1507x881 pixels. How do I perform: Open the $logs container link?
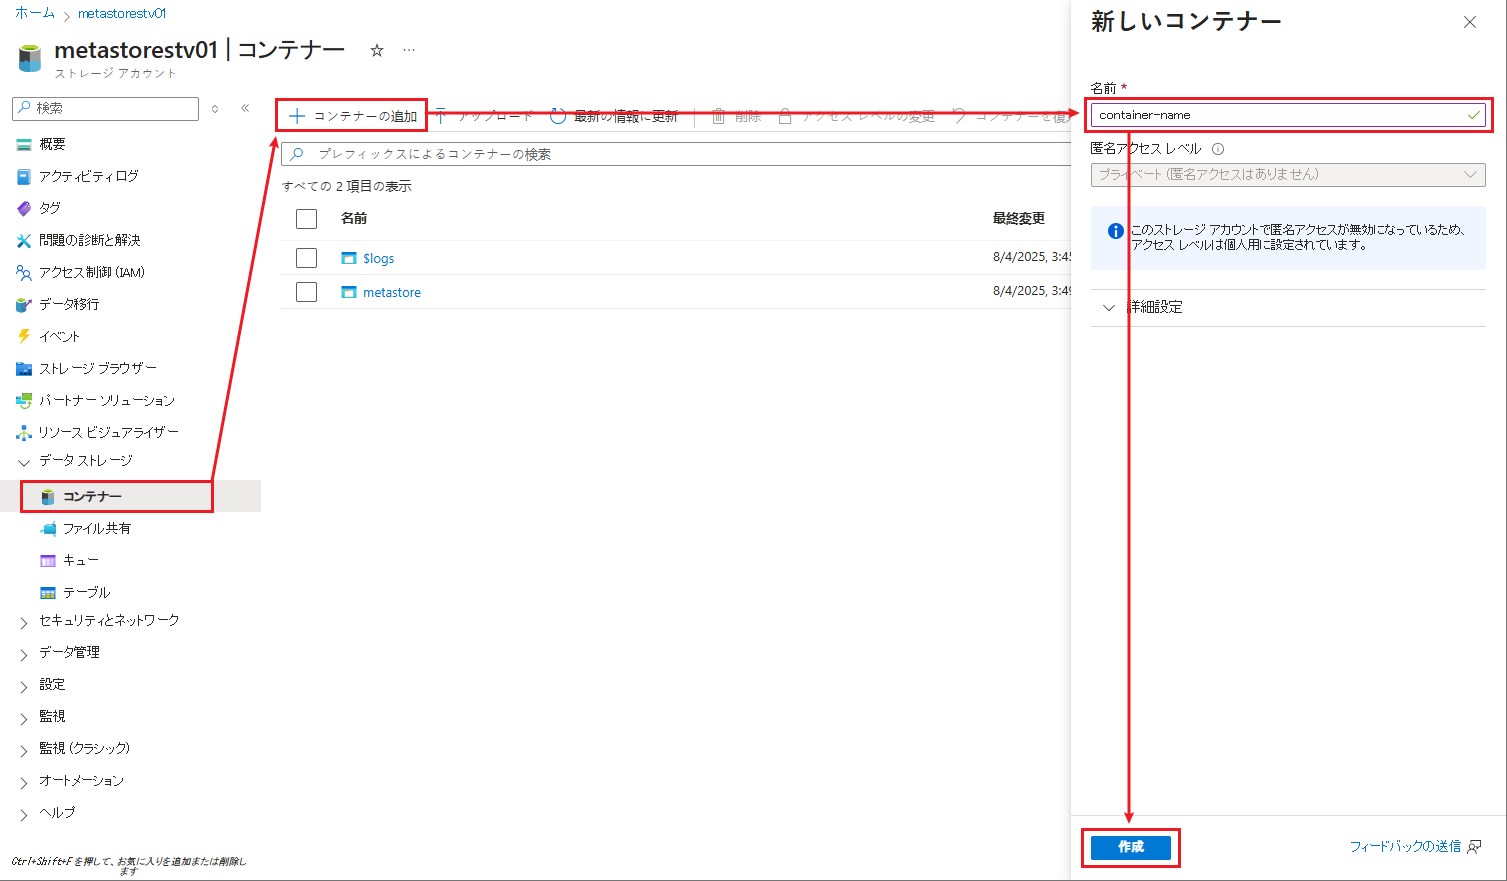pyautogui.click(x=378, y=258)
